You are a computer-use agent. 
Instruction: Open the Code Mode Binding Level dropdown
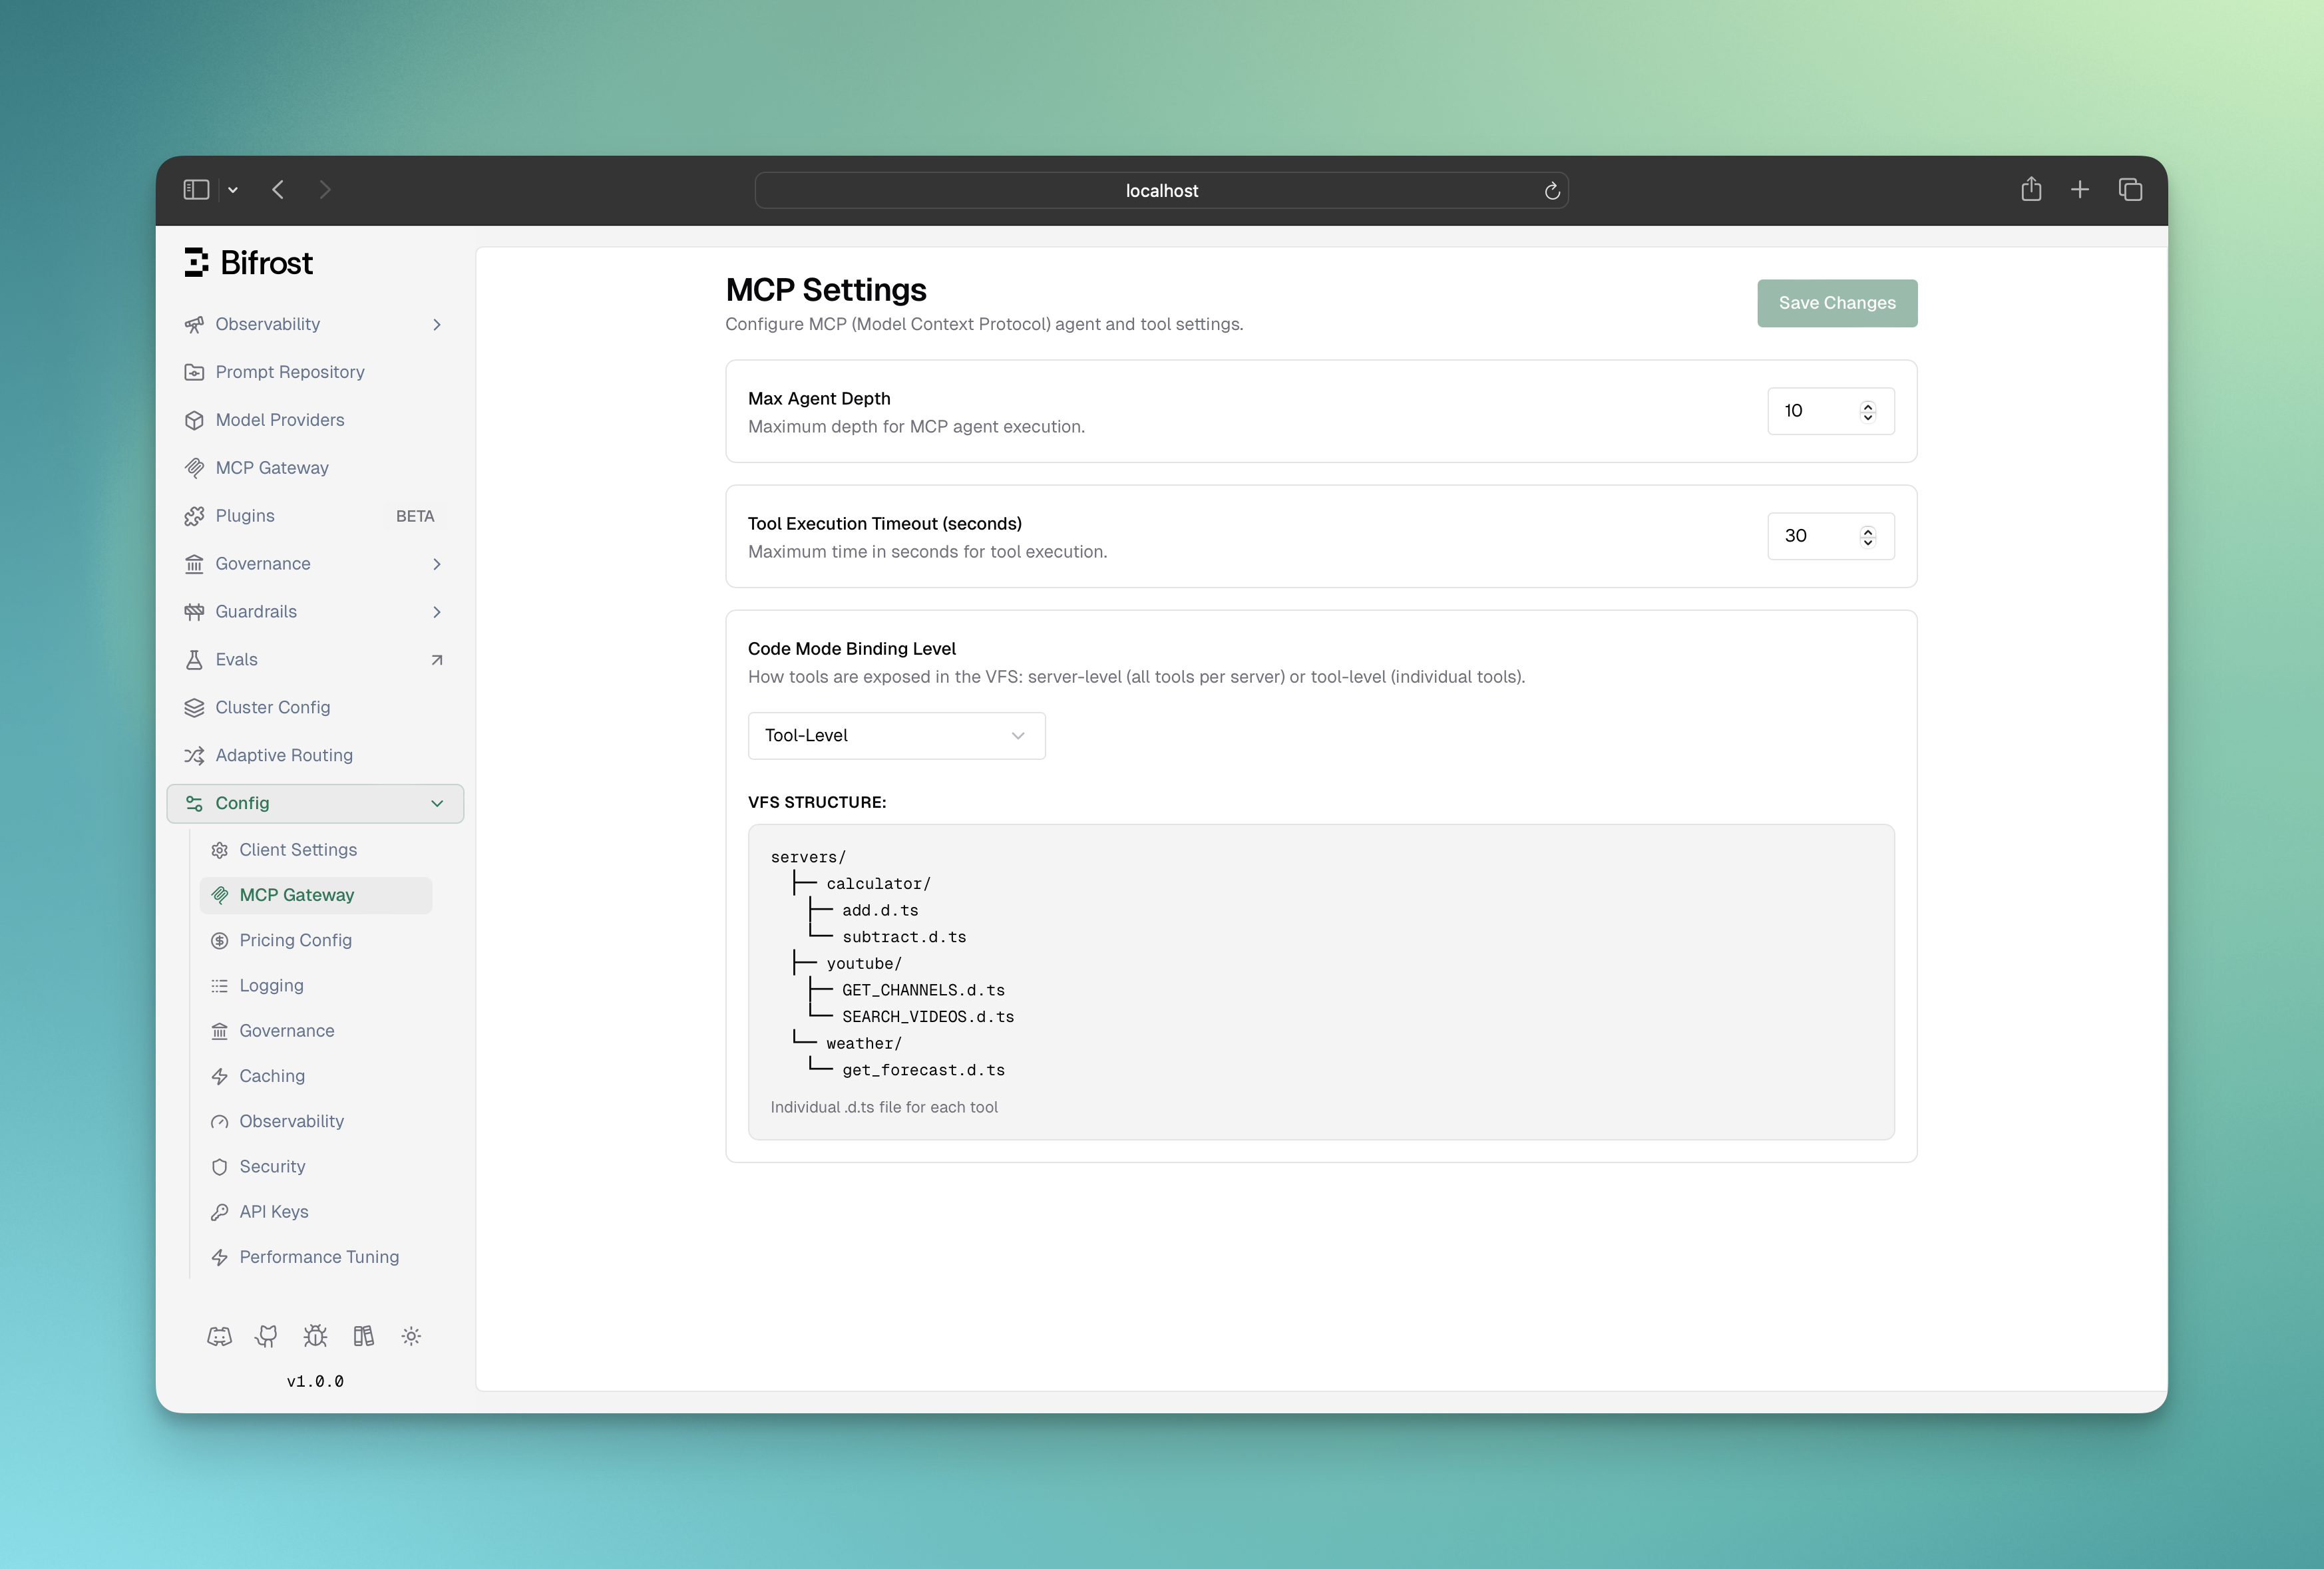896,735
